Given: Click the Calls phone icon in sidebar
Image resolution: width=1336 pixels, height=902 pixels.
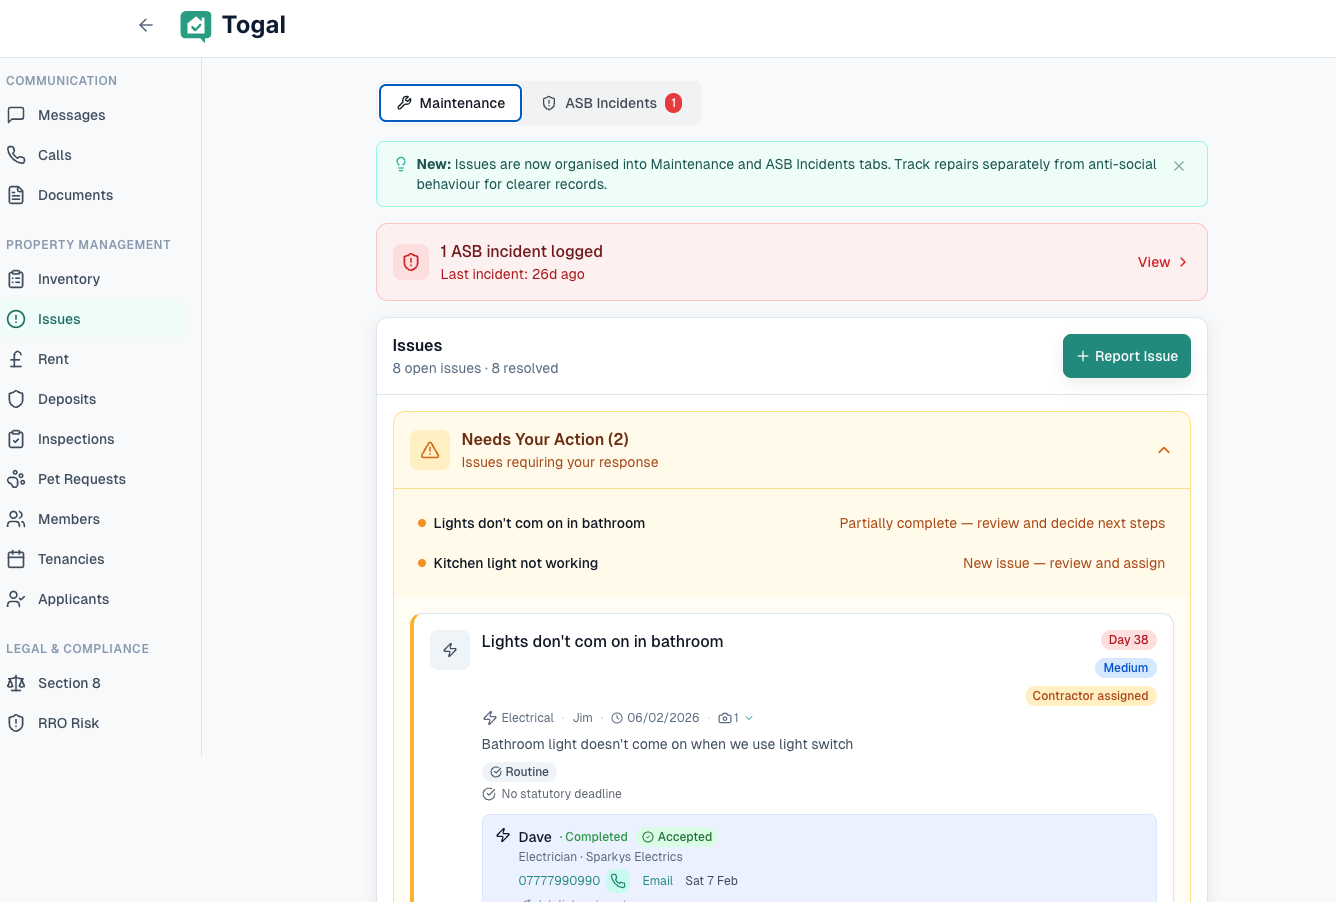Looking at the screenshot, I should pos(16,155).
